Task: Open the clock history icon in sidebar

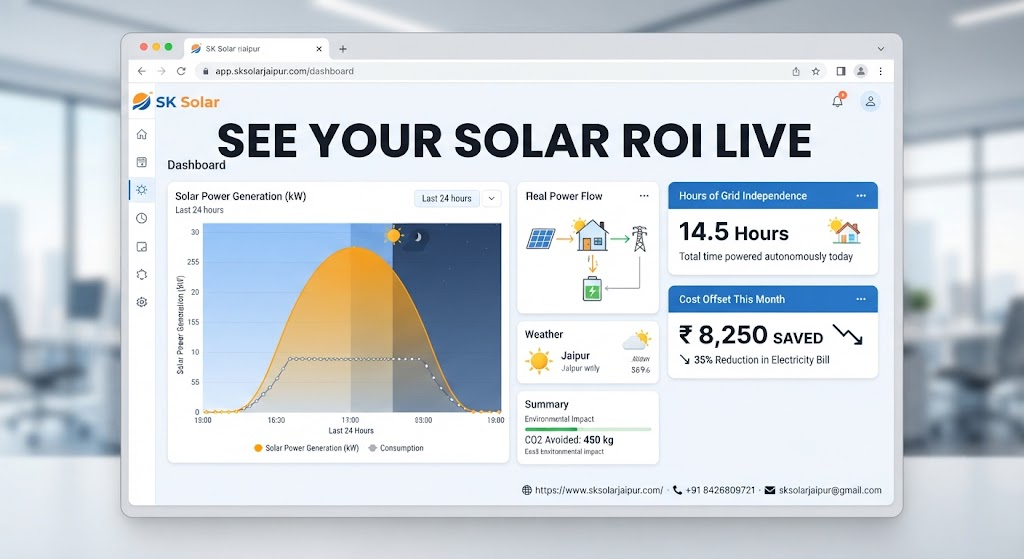Action: [142, 218]
